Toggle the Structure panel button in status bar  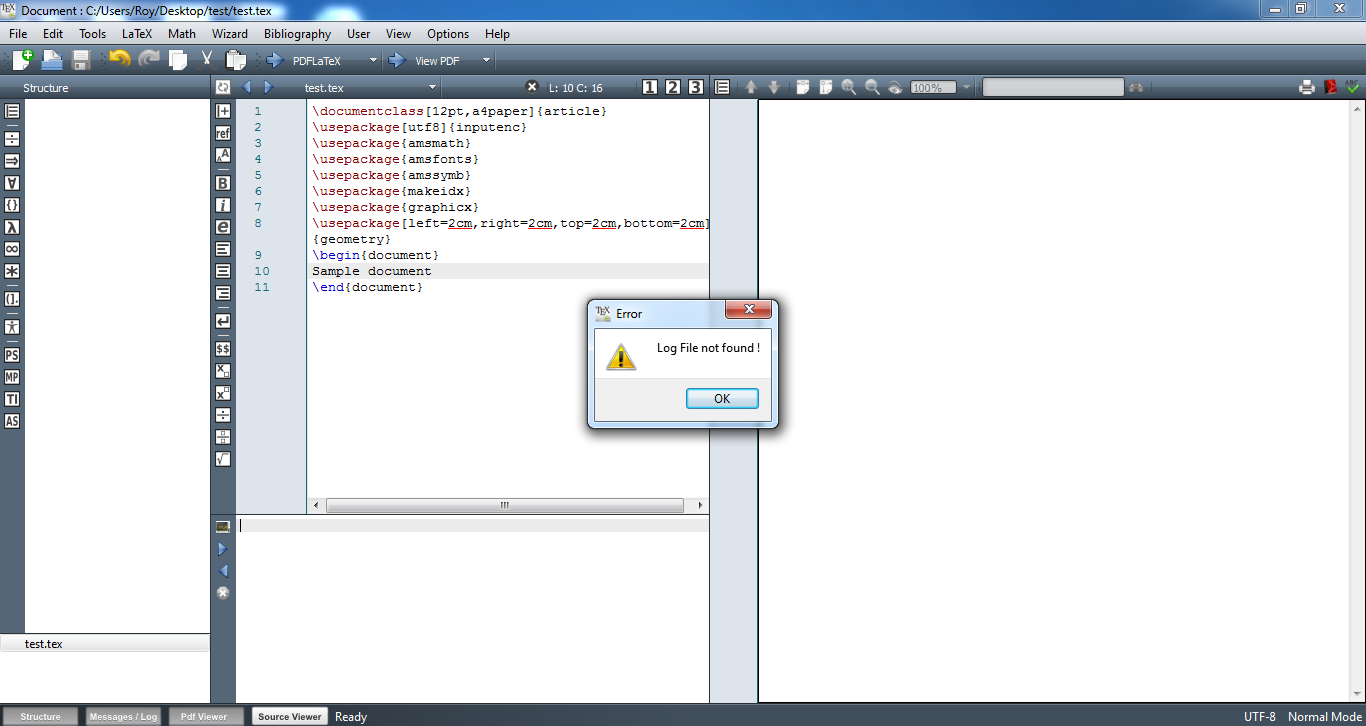pyautogui.click(x=41, y=716)
